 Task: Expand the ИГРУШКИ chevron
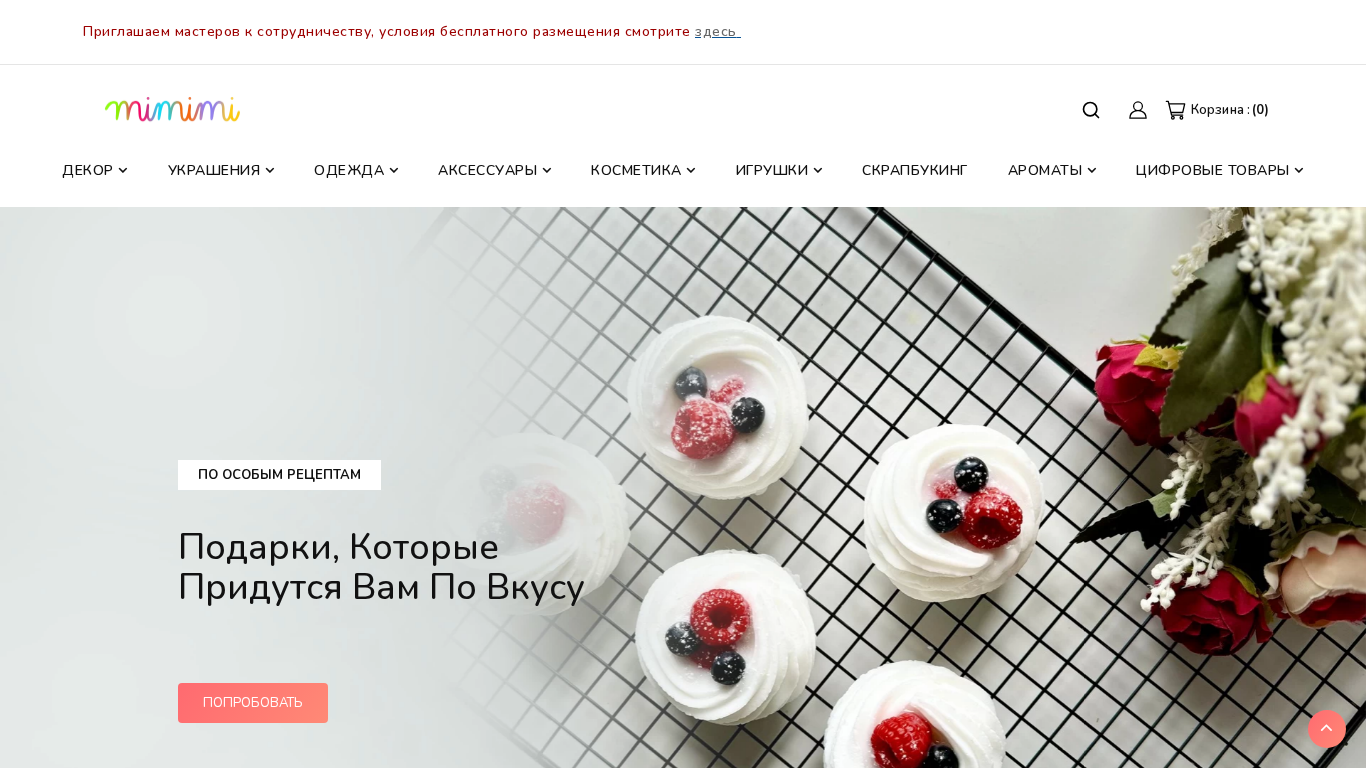point(818,171)
